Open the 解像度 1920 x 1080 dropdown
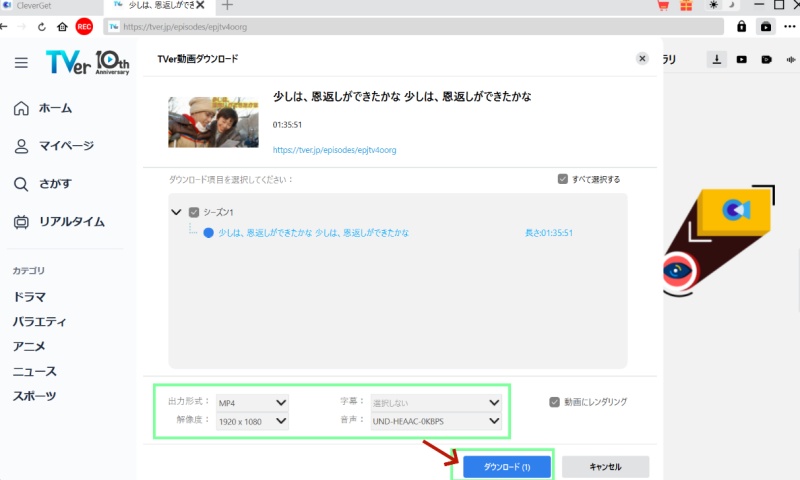Screen dimensions: 800x480 click(x=252, y=421)
